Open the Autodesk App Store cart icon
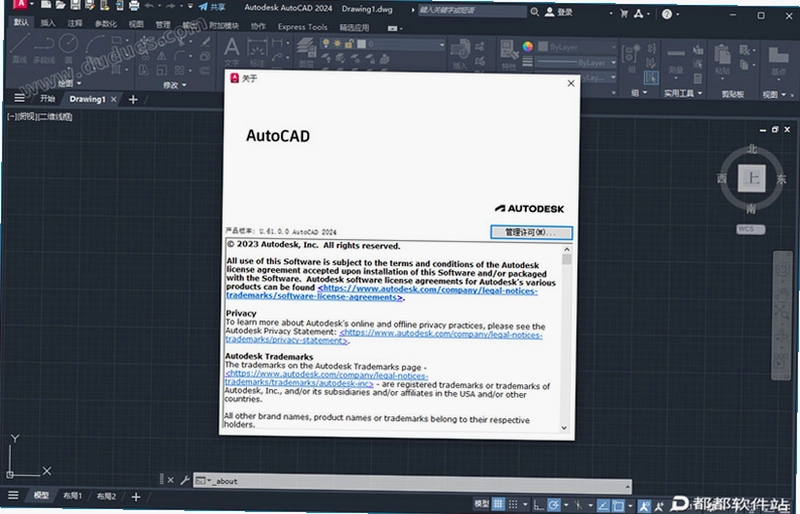 [x=623, y=14]
